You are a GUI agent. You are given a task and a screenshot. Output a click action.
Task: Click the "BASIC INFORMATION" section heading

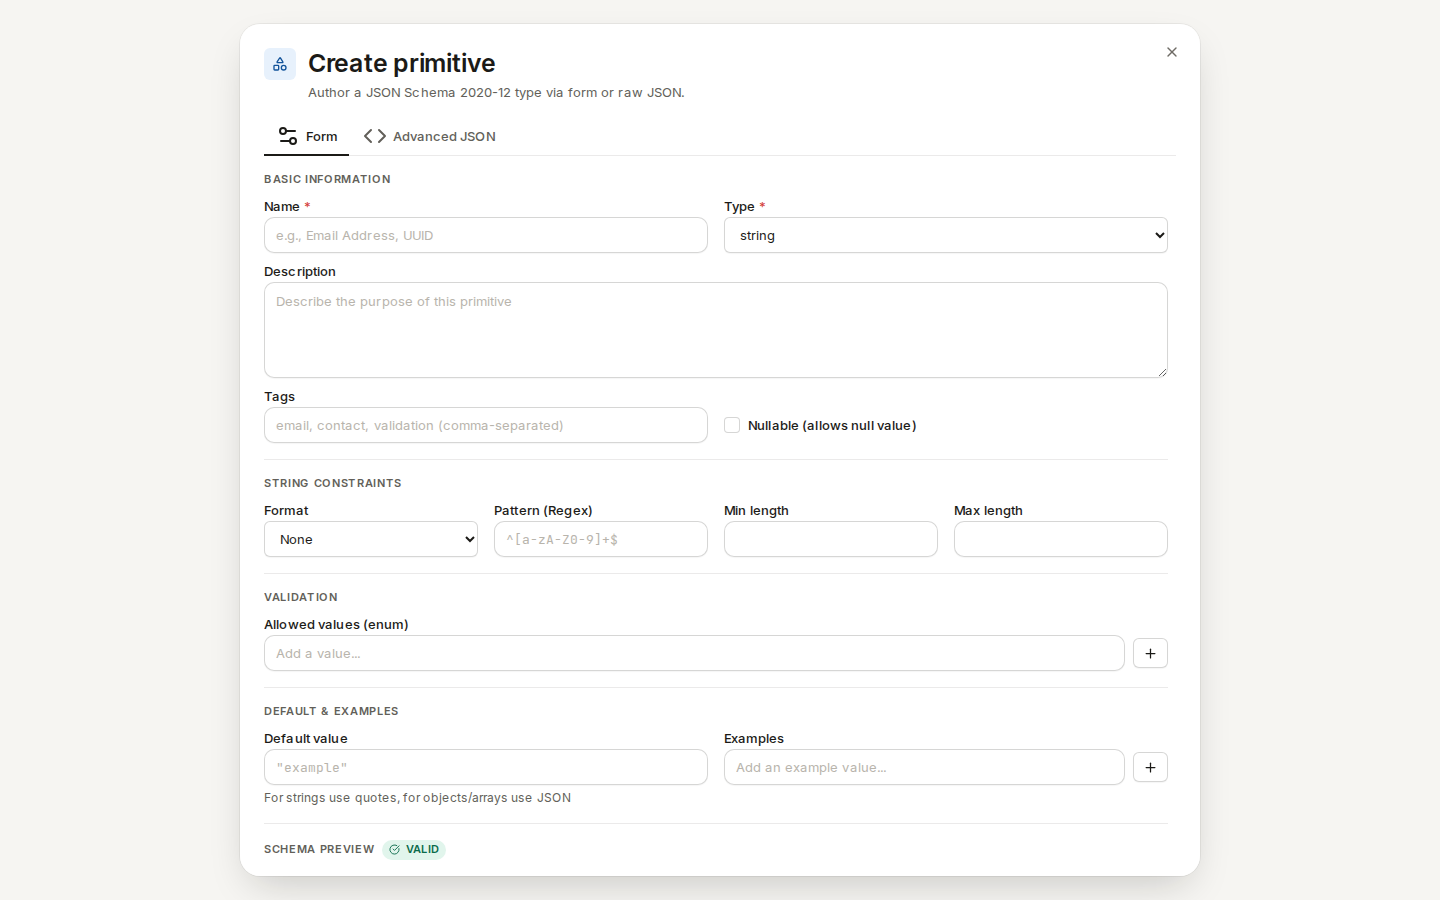pyautogui.click(x=327, y=179)
